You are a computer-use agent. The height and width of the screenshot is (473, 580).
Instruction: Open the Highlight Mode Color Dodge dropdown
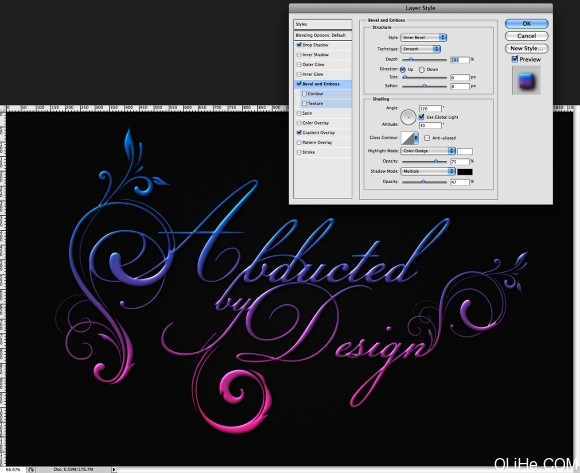428,151
